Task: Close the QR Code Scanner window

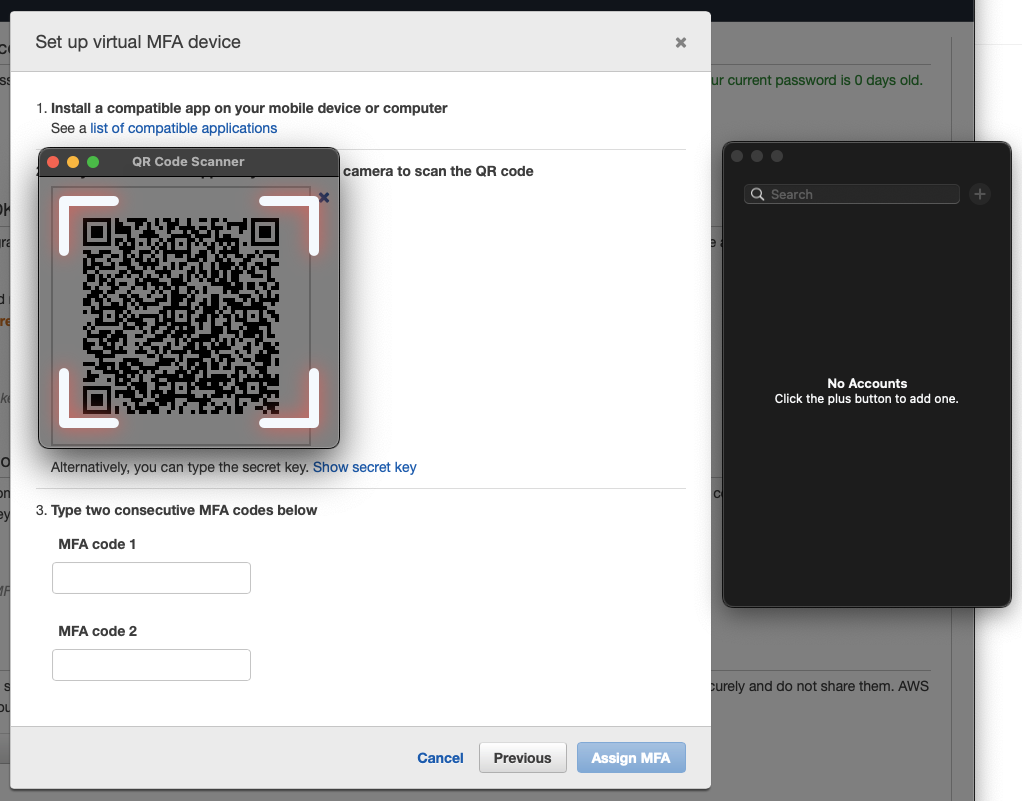Action: point(53,162)
